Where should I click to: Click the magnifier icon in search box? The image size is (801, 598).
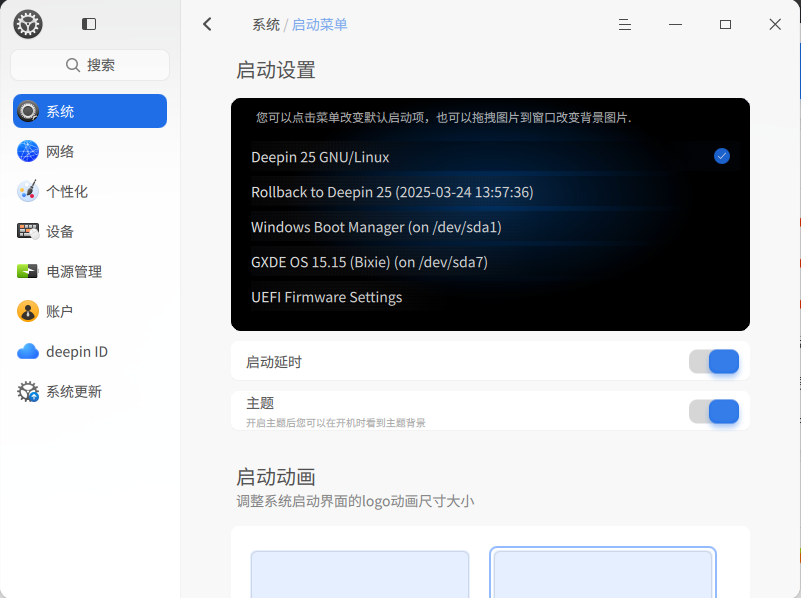point(73,65)
